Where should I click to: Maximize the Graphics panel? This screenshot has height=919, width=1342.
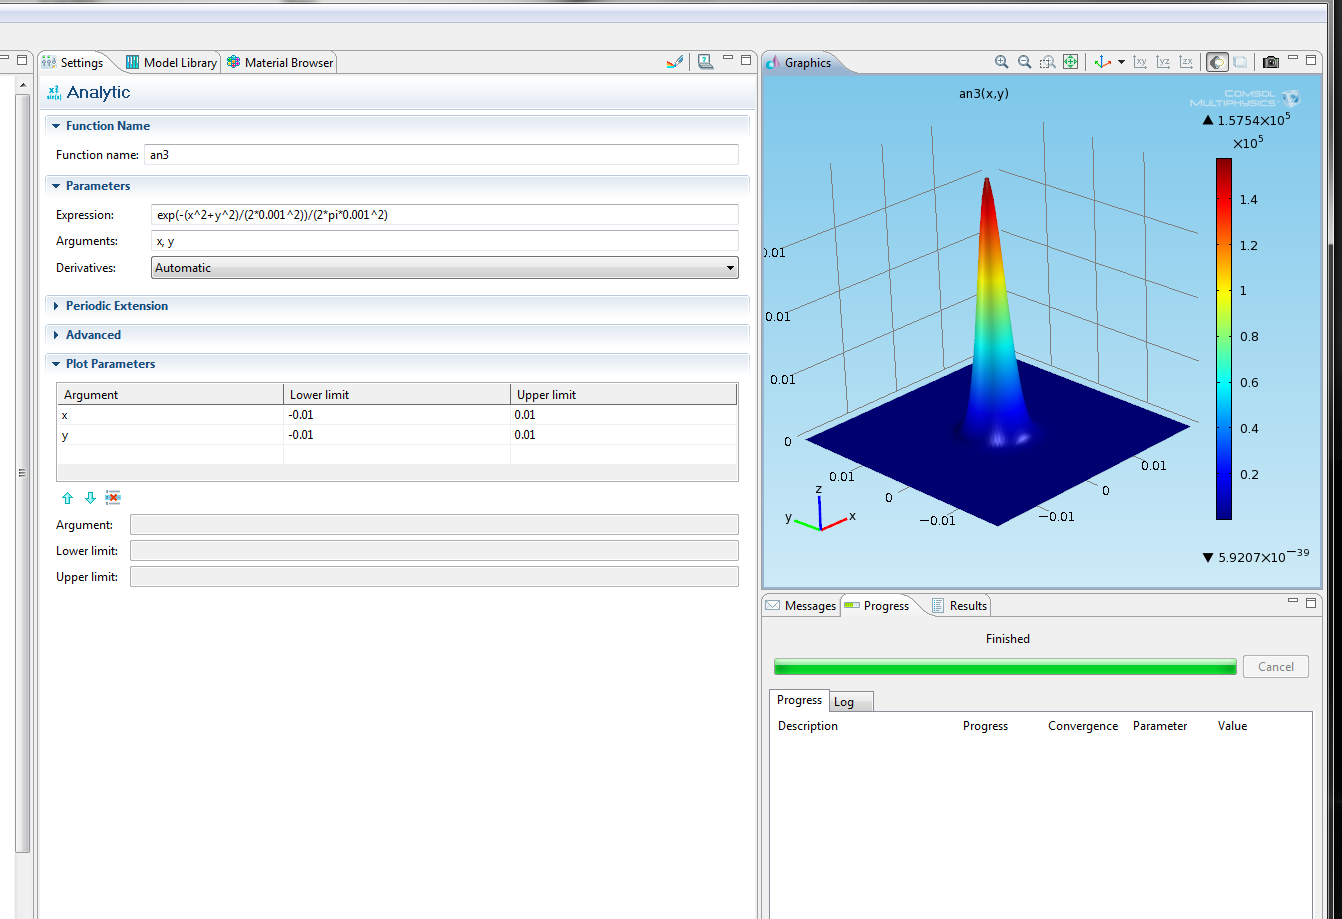coord(1311,60)
